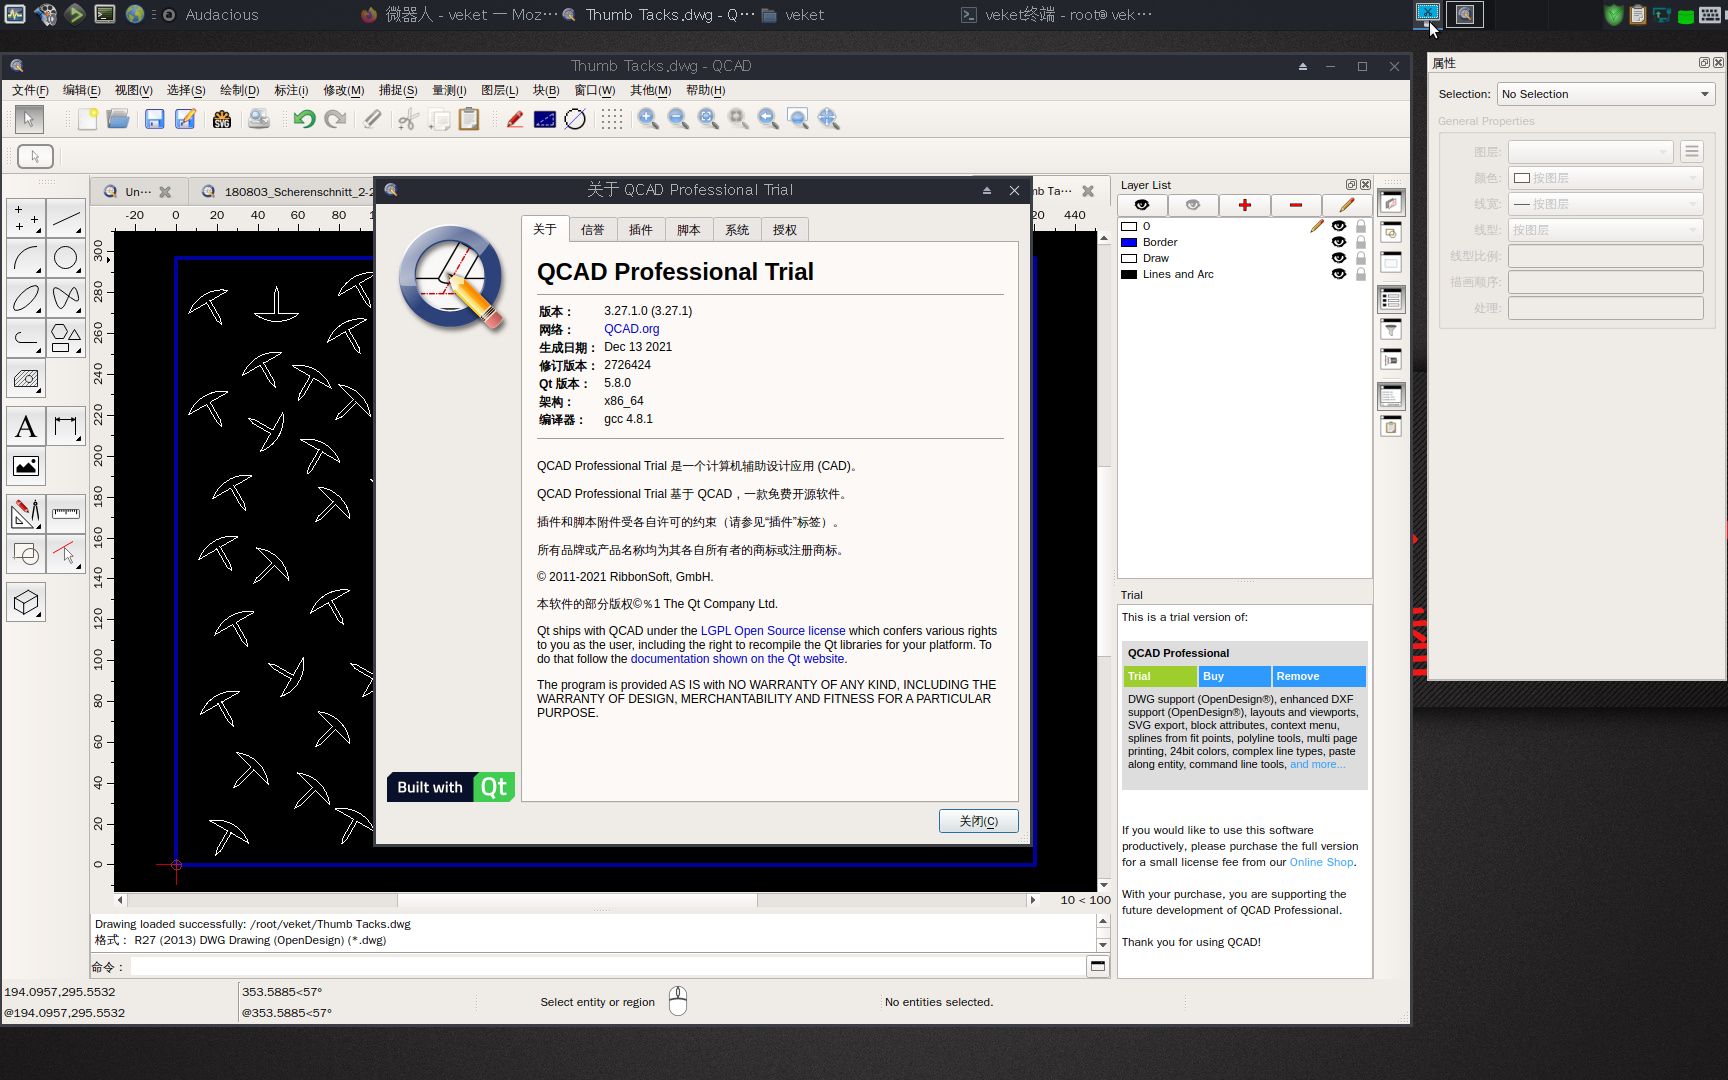Click the Redo arrow icon
1728x1080 pixels.
click(x=336, y=119)
